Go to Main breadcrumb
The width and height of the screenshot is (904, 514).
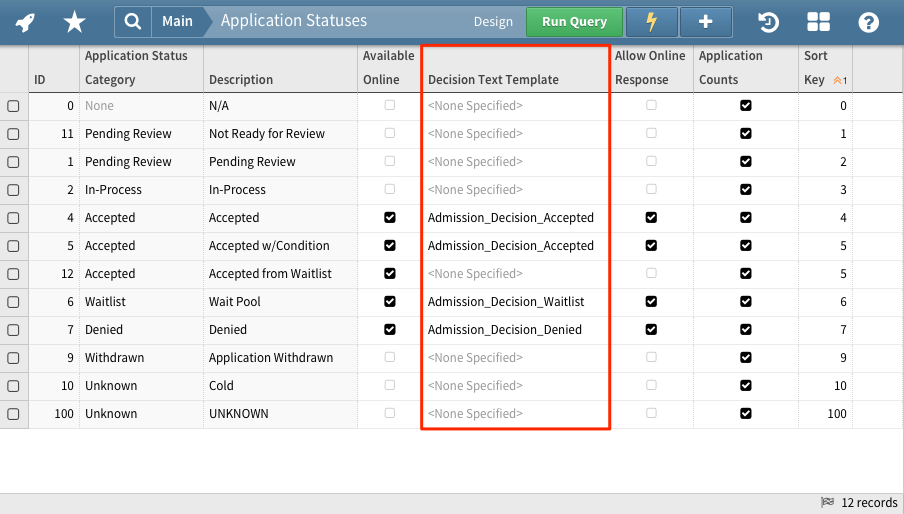(x=177, y=21)
